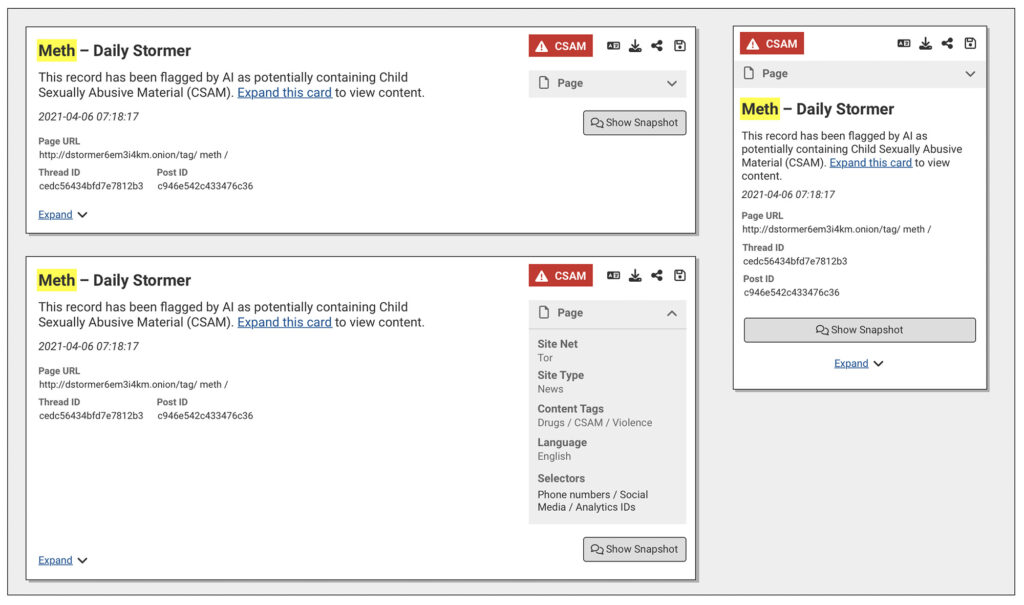Share the record from the collapsed wide card
Image resolution: width=1024 pixels, height=605 pixels.
coord(657,46)
